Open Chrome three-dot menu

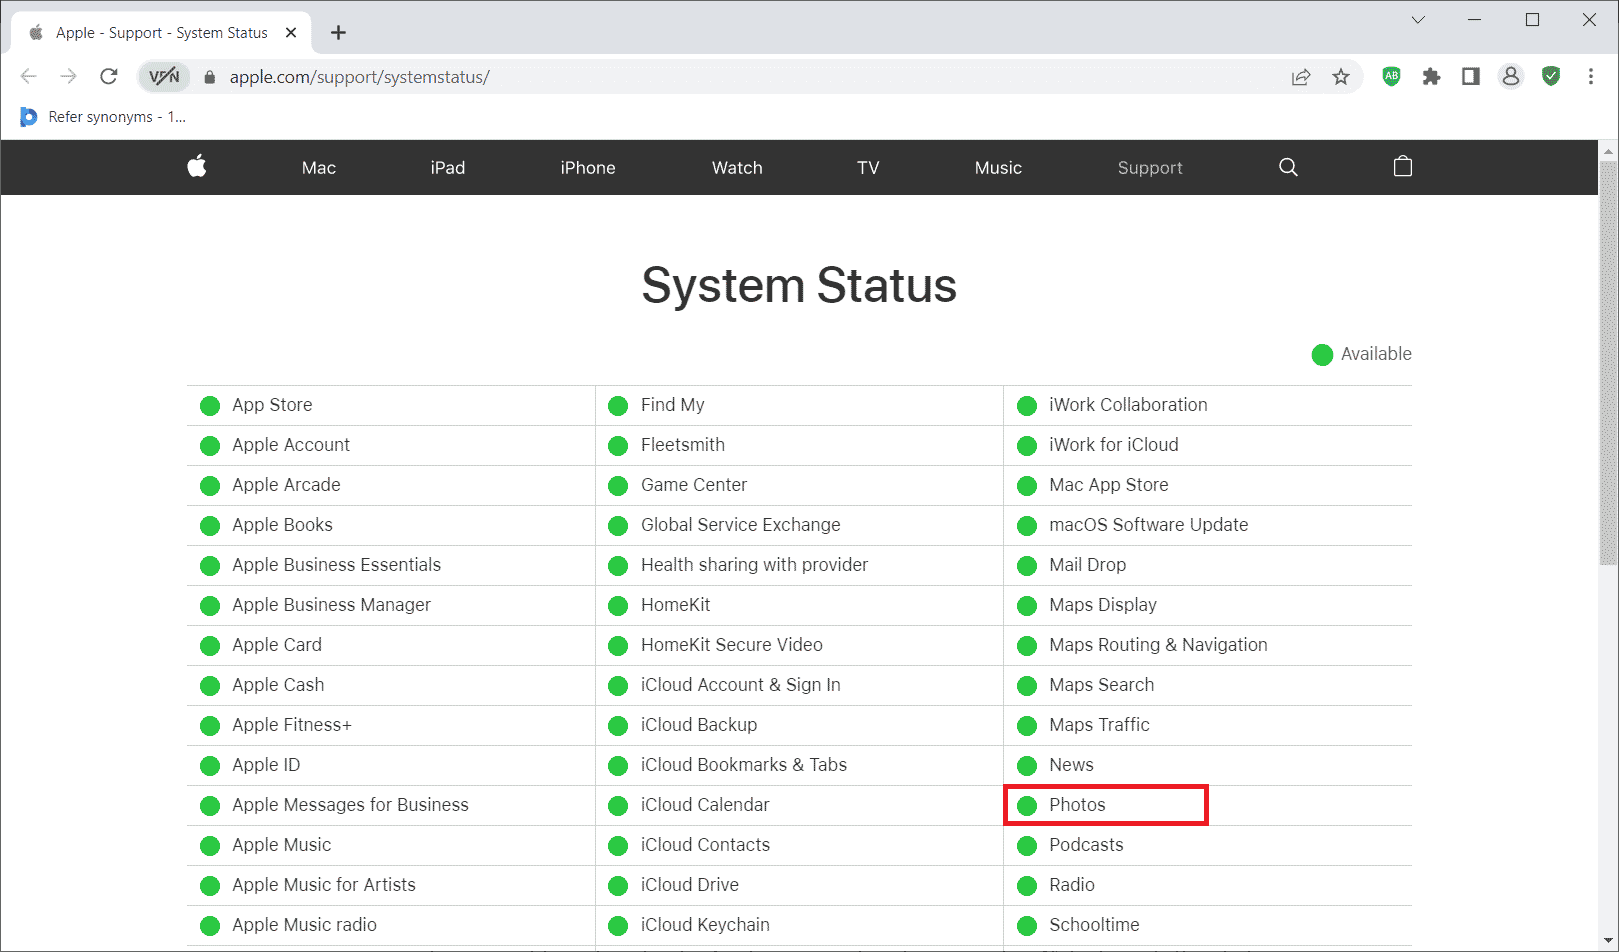pos(1591,76)
